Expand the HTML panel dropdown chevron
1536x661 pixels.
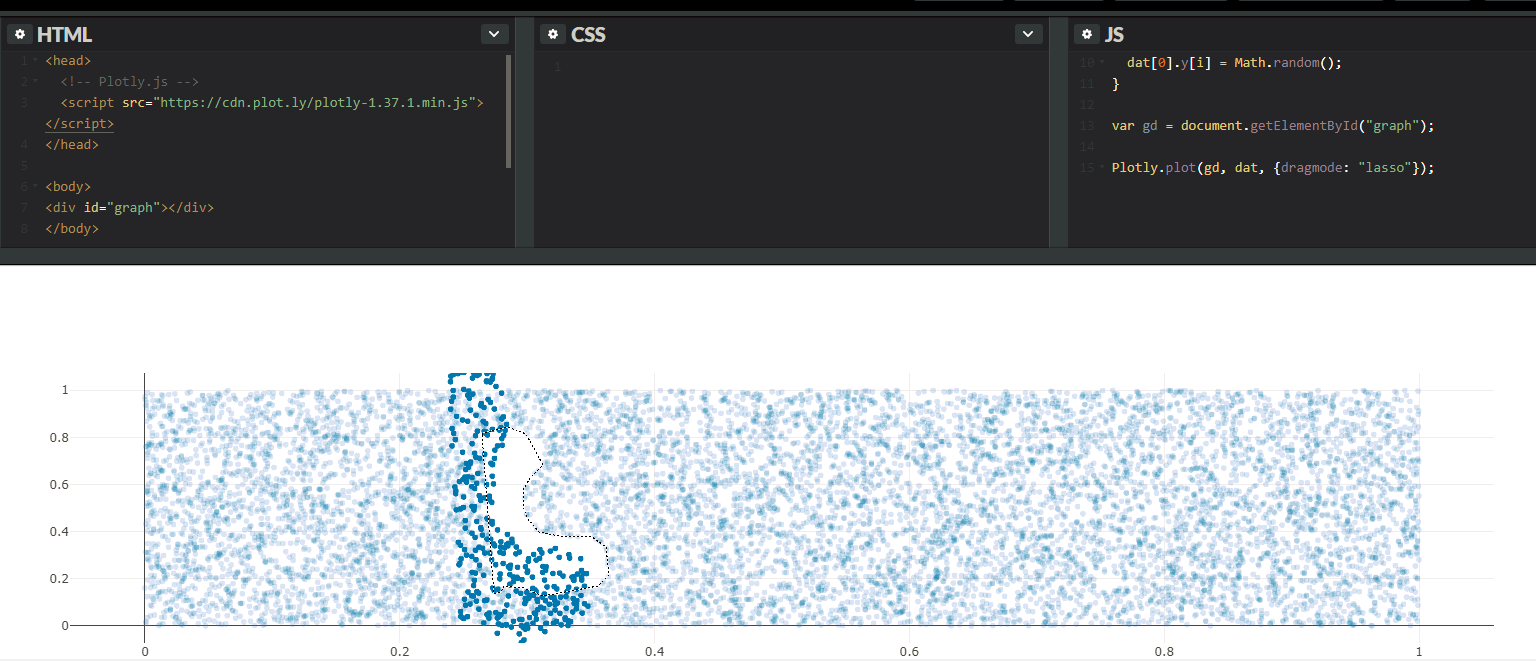494,34
